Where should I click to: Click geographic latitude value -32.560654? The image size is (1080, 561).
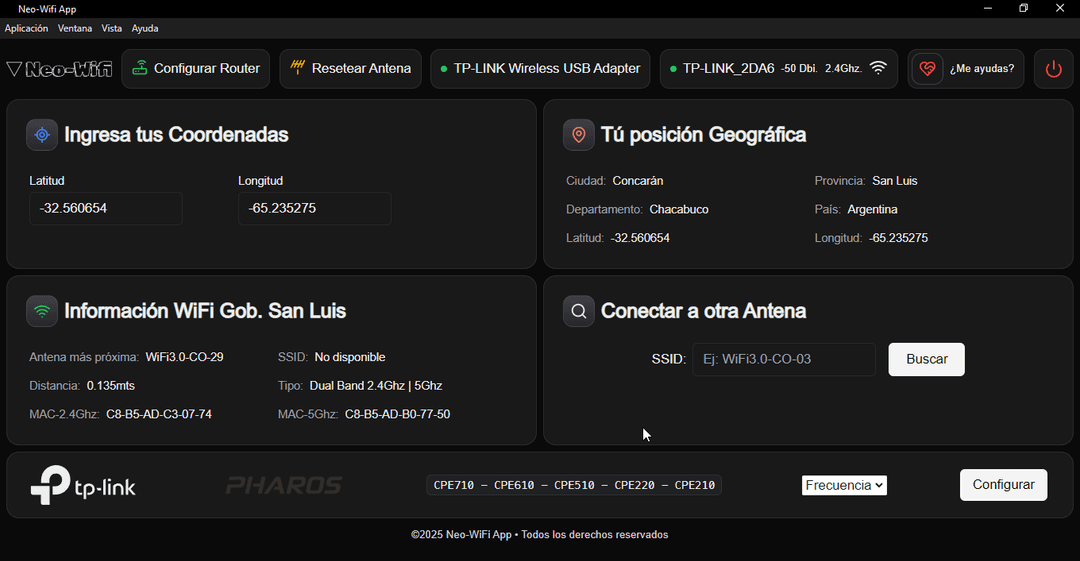(640, 238)
